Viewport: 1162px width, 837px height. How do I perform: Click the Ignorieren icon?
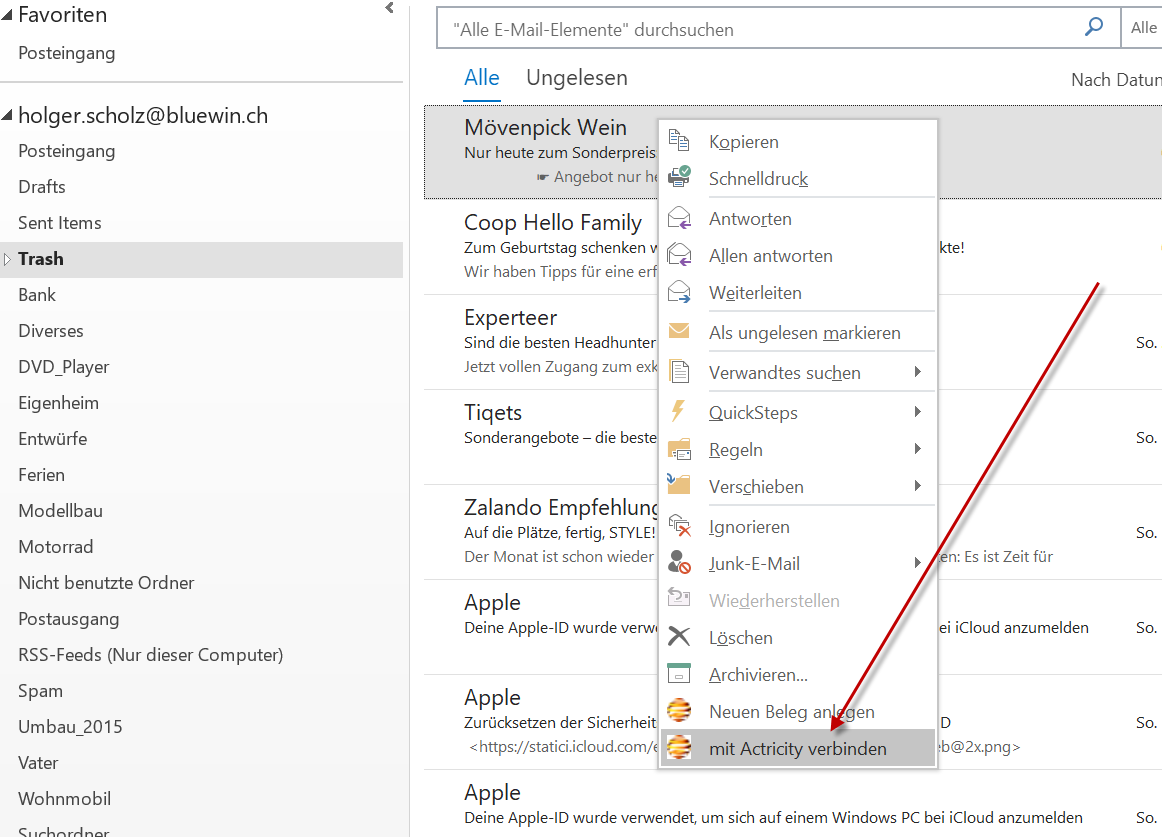[x=679, y=526]
